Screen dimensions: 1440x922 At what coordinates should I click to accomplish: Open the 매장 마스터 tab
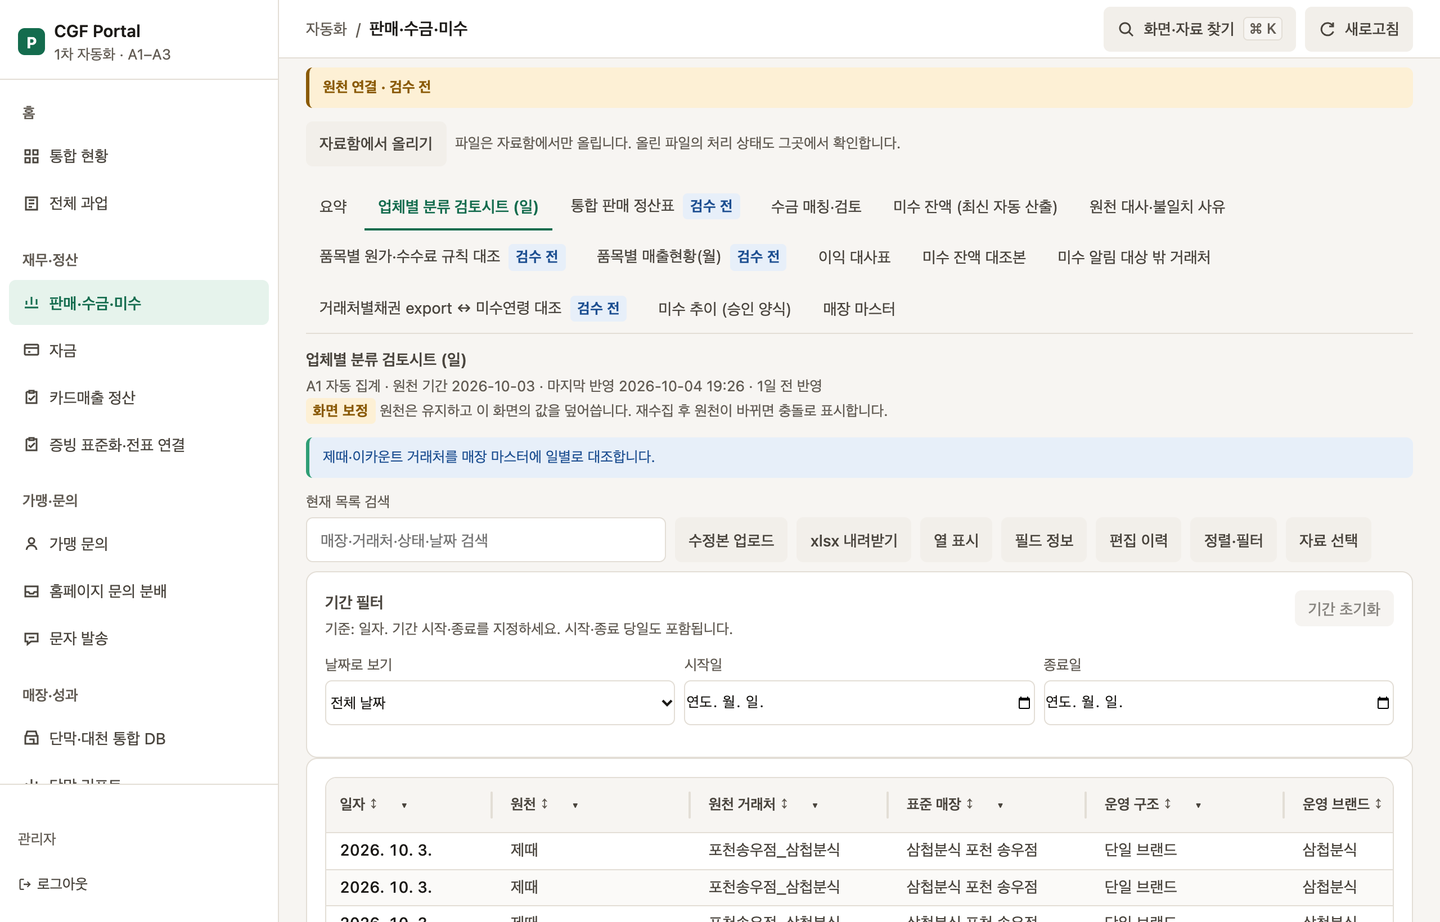tap(859, 308)
